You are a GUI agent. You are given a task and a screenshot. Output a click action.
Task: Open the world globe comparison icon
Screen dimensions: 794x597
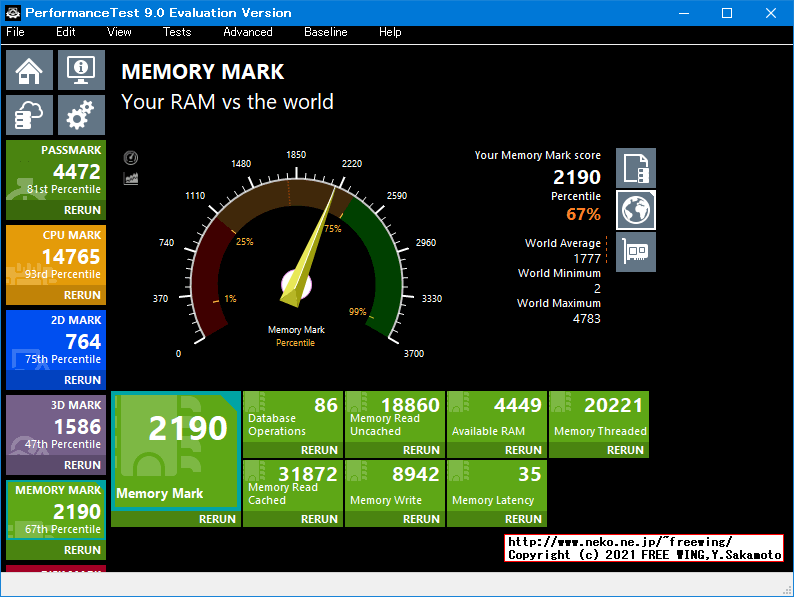(636, 210)
